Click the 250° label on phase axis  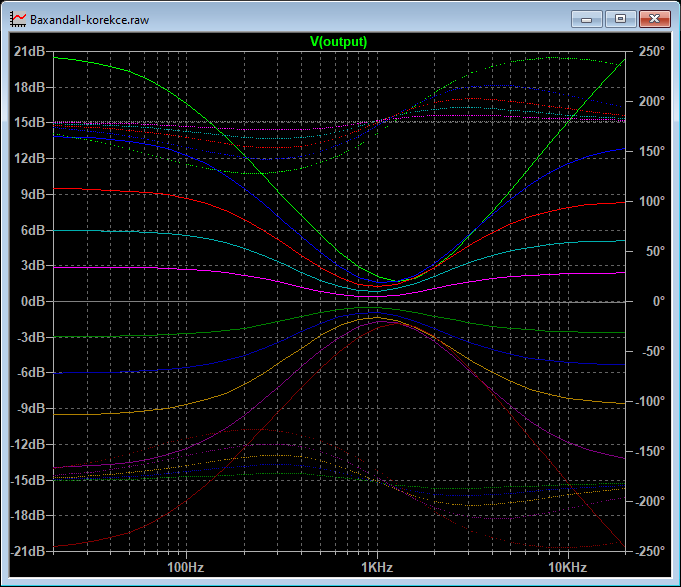click(651, 52)
